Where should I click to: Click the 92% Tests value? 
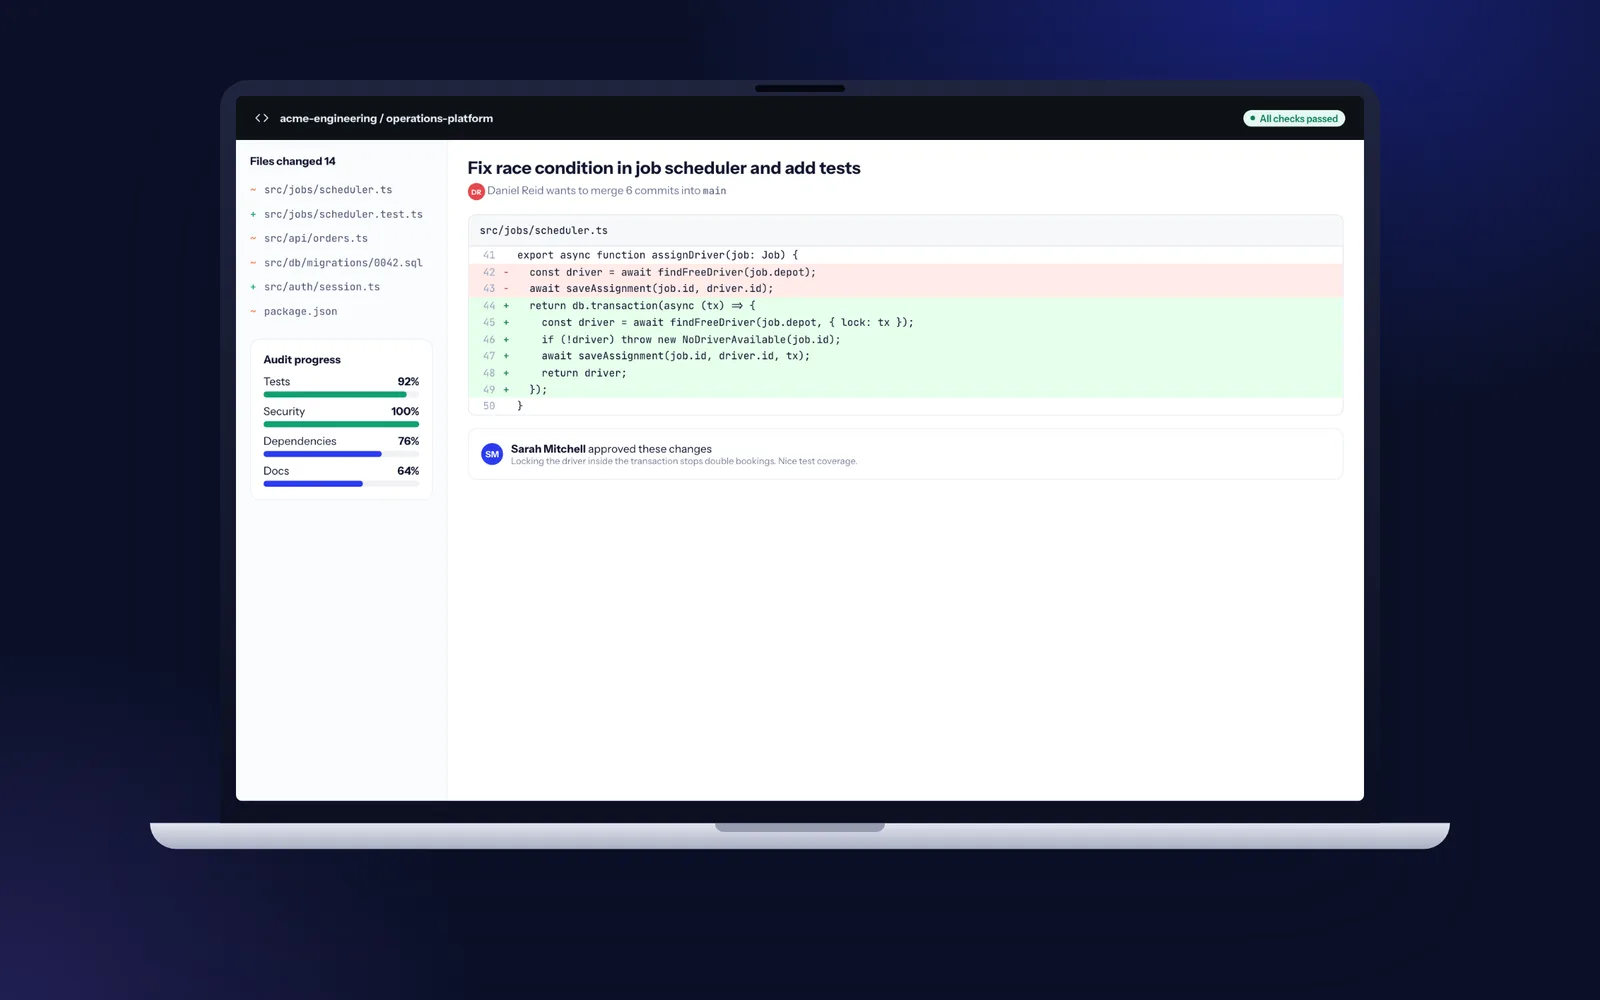(408, 382)
